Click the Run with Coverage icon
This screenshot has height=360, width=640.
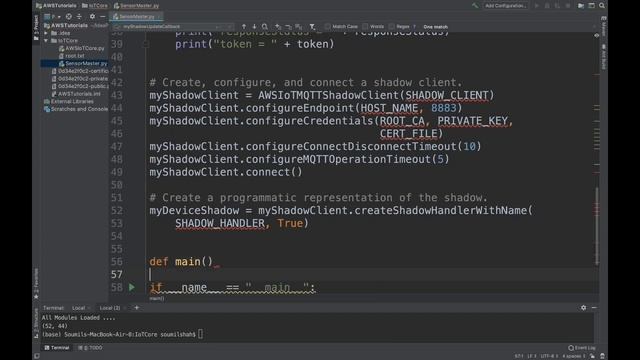click(558, 6)
